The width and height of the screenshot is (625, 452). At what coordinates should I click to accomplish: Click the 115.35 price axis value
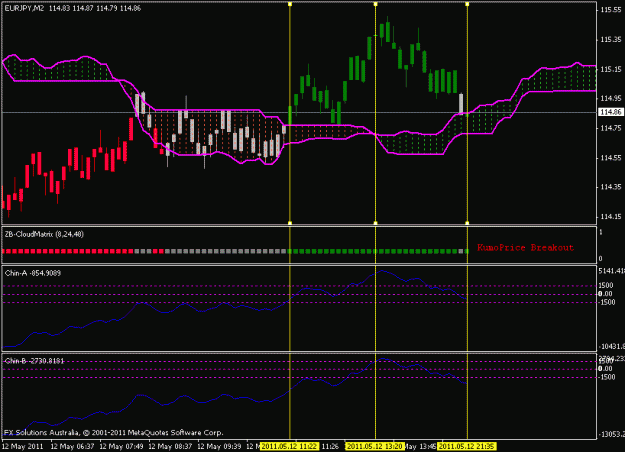pos(610,39)
